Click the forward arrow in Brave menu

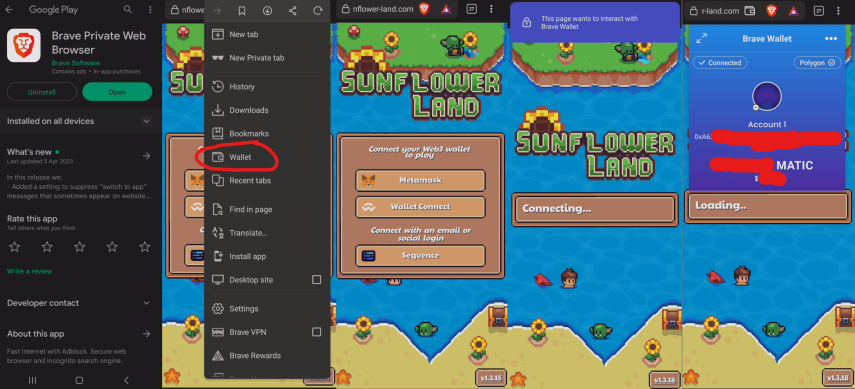[216, 10]
